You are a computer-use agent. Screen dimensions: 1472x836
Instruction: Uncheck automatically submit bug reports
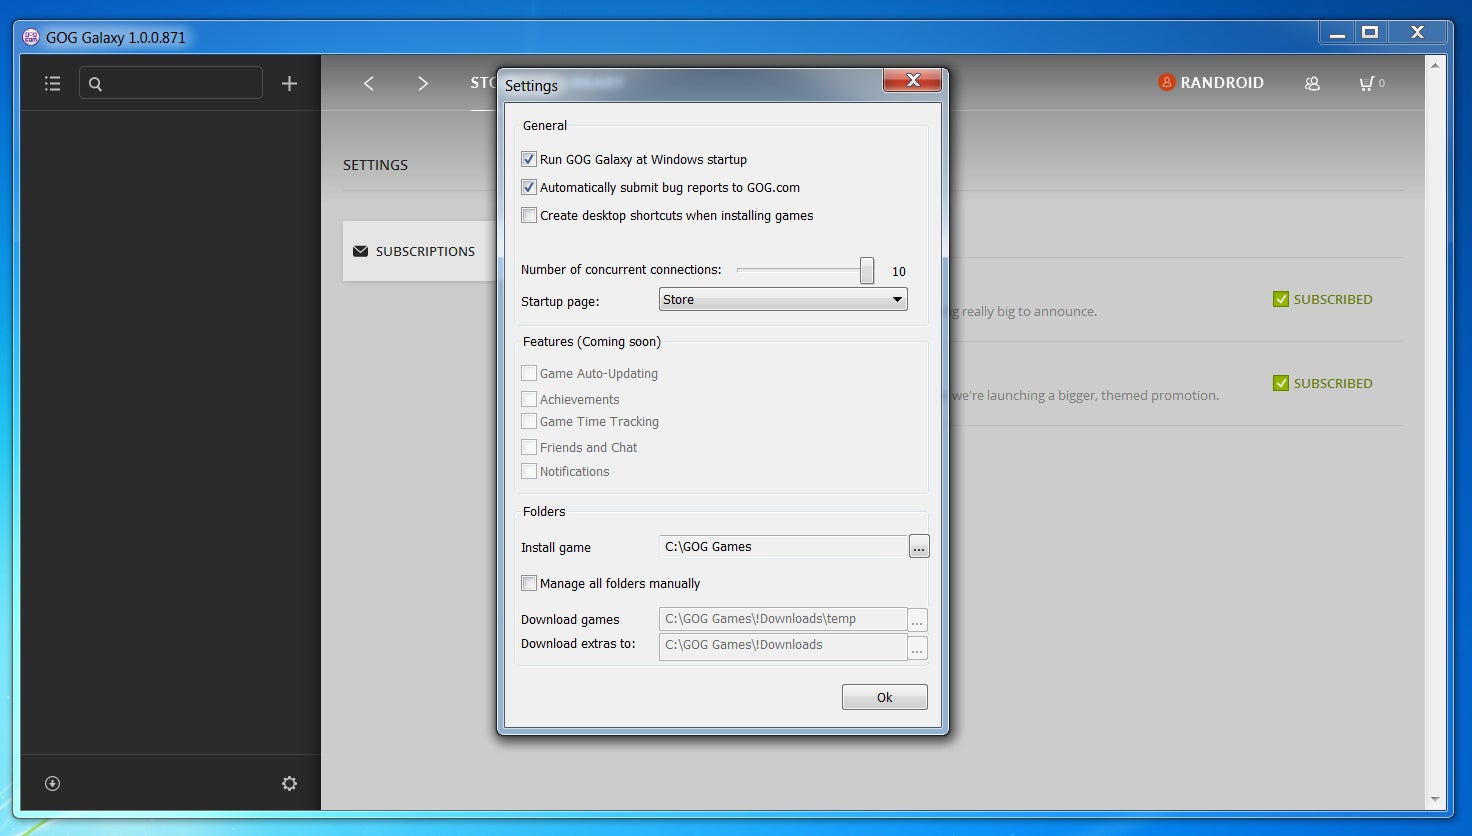pyautogui.click(x=529, y=187)
